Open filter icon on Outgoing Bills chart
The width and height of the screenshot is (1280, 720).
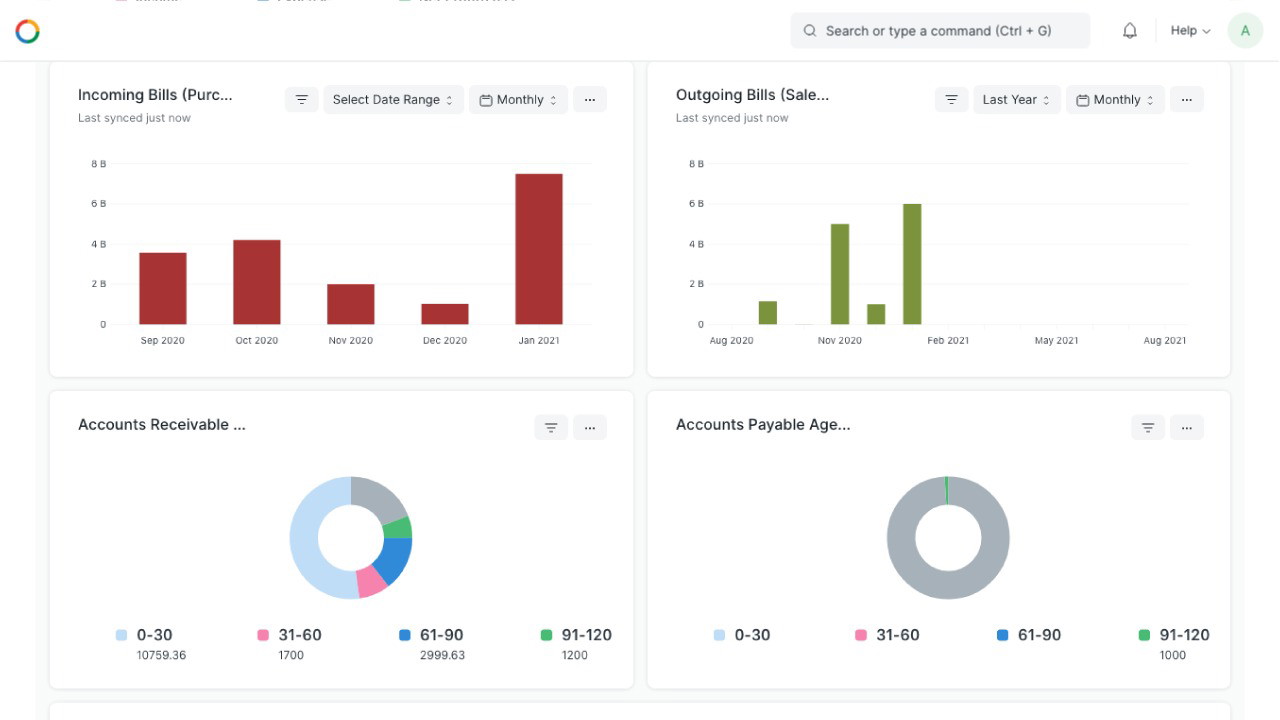pyautogui.click(x=951, y=100)
